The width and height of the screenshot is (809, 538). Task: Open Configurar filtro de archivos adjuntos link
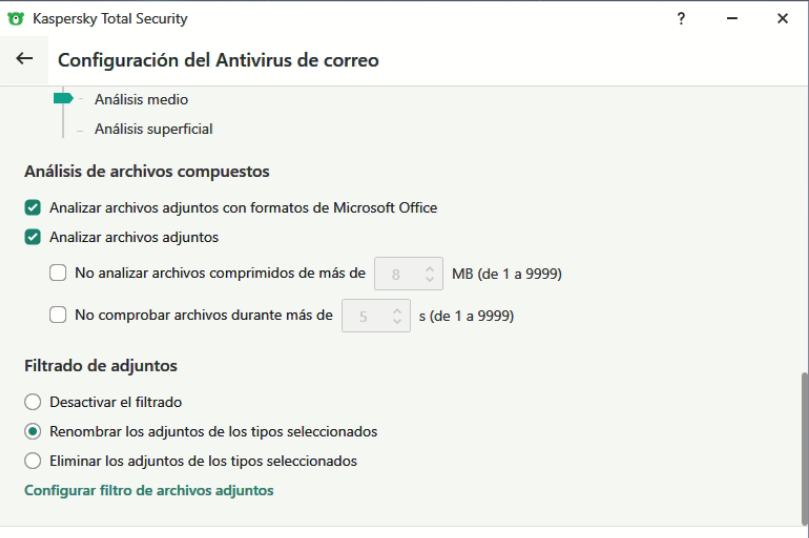tap(149, 490)
